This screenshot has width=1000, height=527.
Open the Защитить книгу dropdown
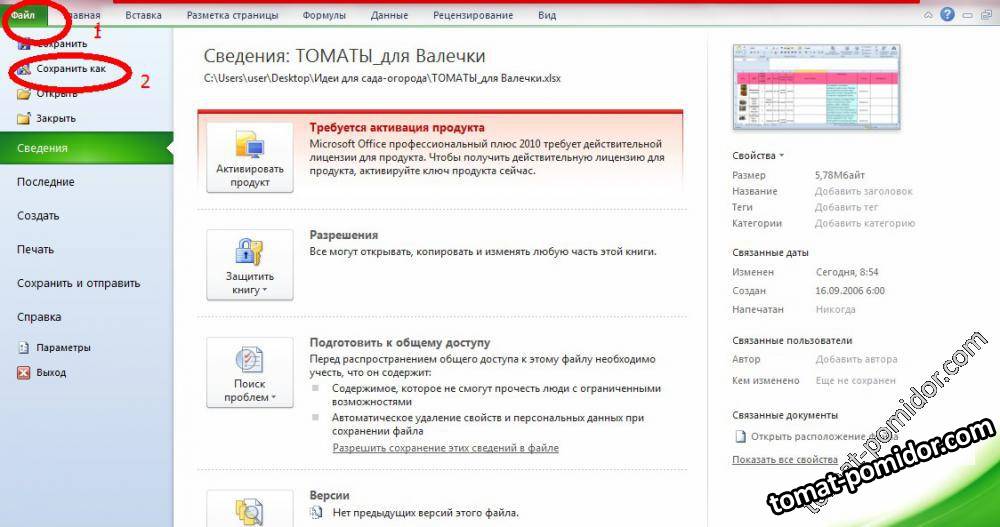(249, 265)
